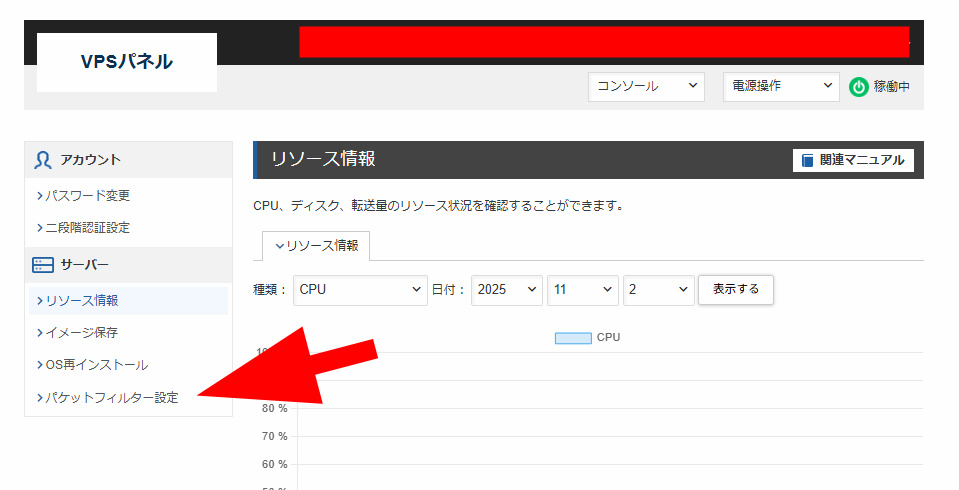The image size is (959, 490).
Task: Select the リソース情報 tab
Action: pyautogui.click(x=316, y=245)
